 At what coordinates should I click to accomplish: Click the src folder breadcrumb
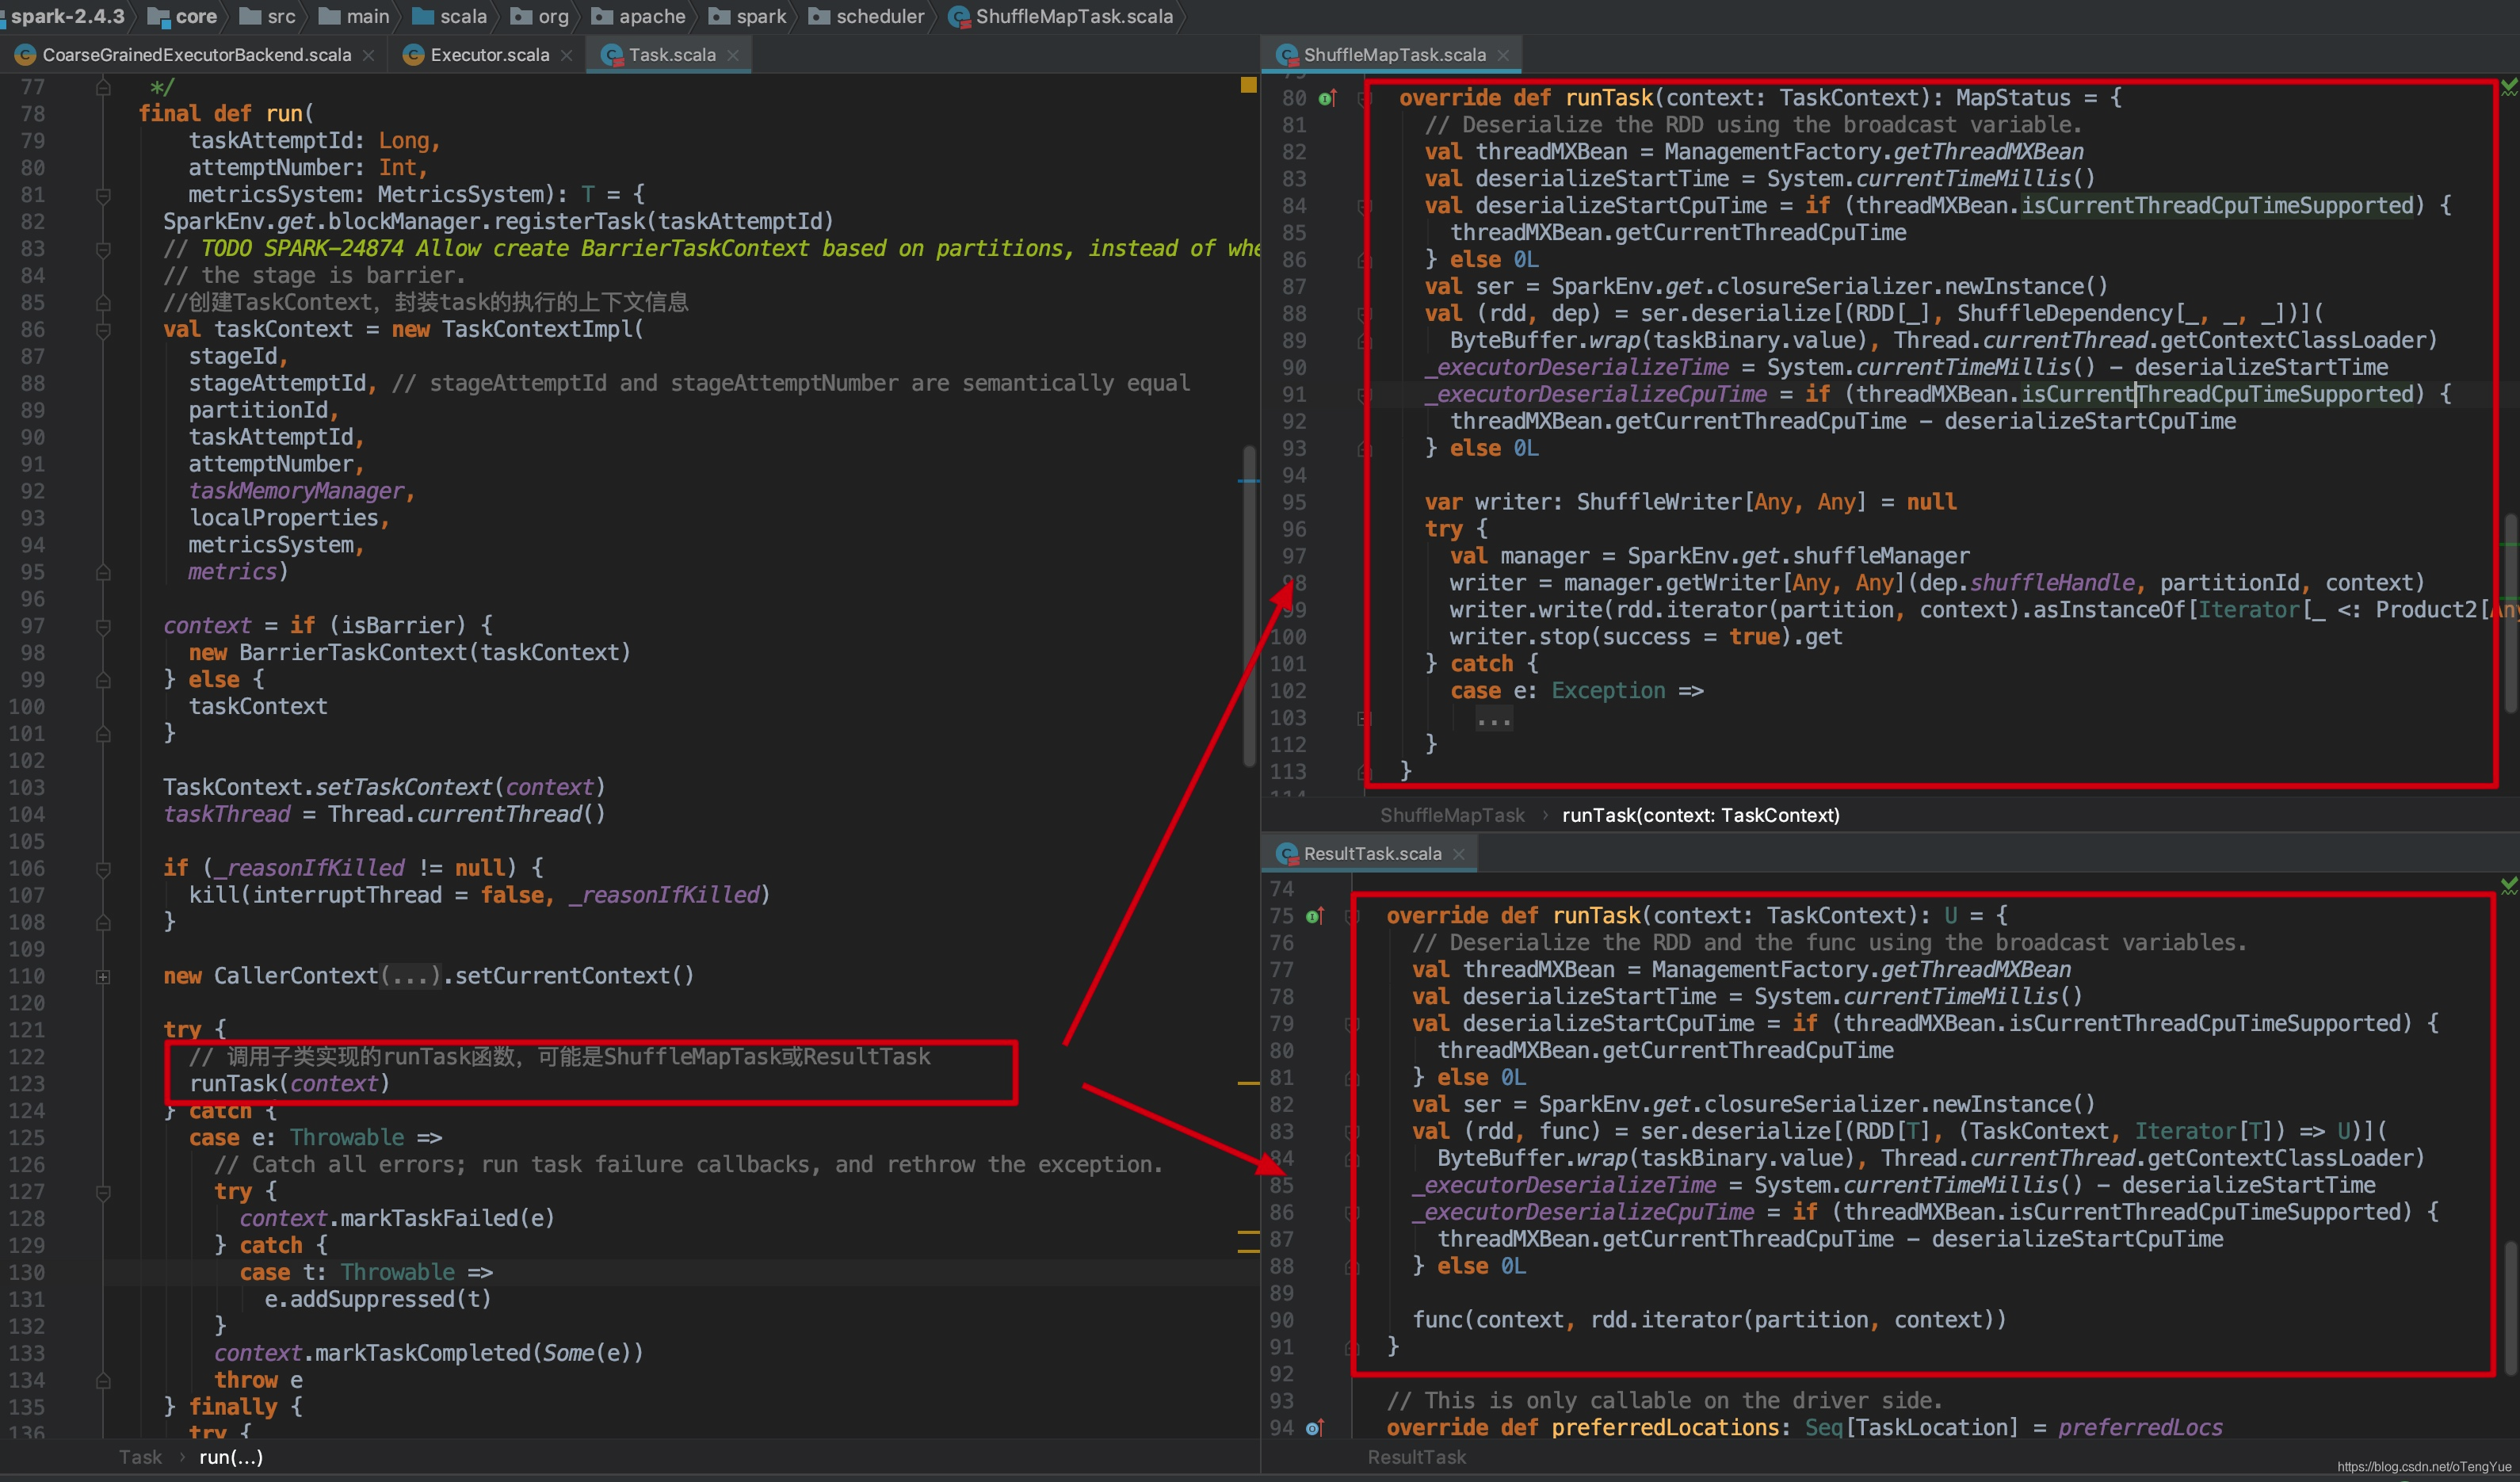point(269,16)
